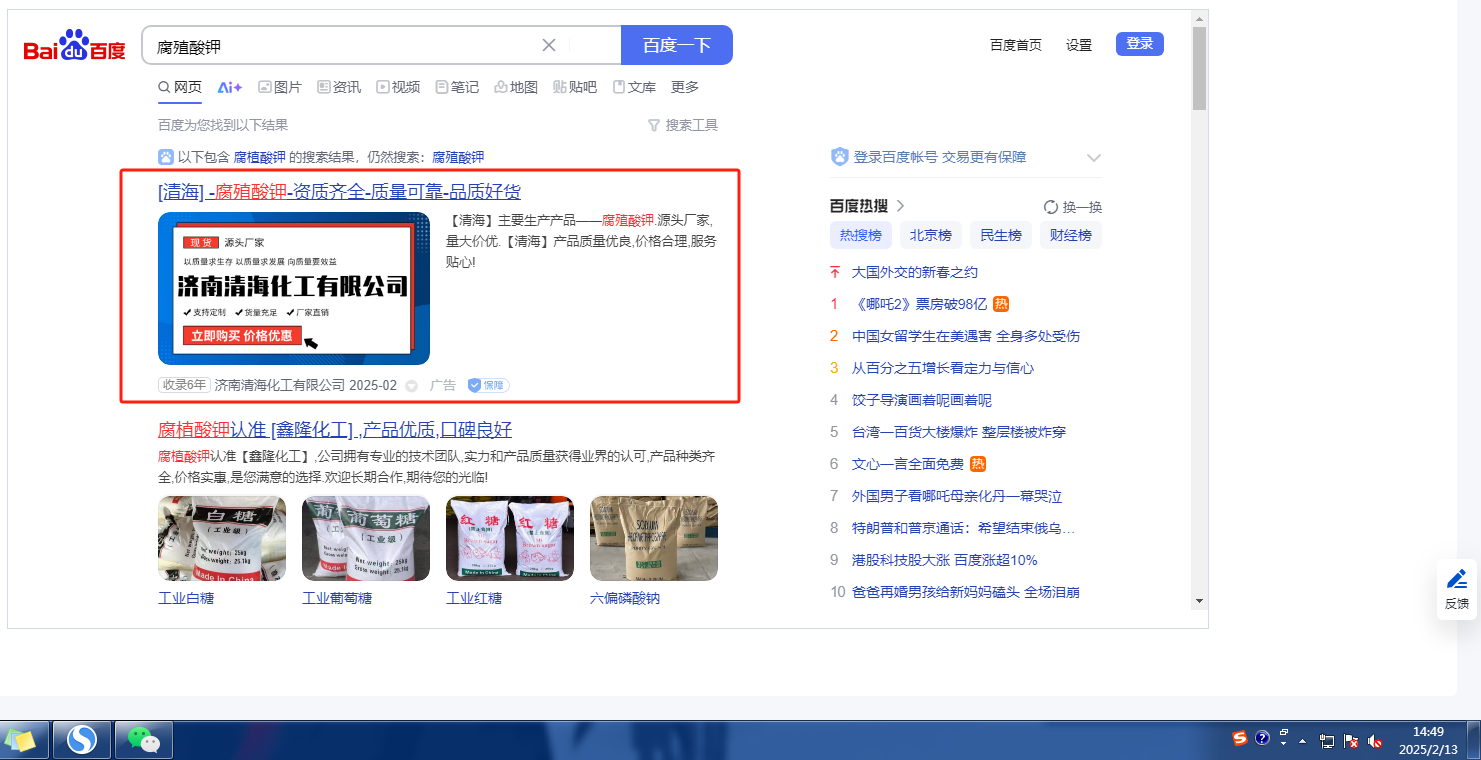
Task: Open hot topic 文心一言全面免费
Action: (908, 464)
